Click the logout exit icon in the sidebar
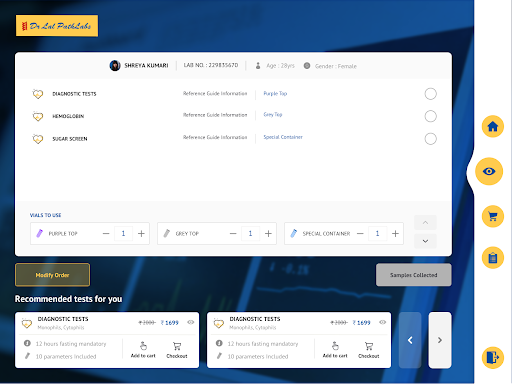 click(x=493, y=357)
